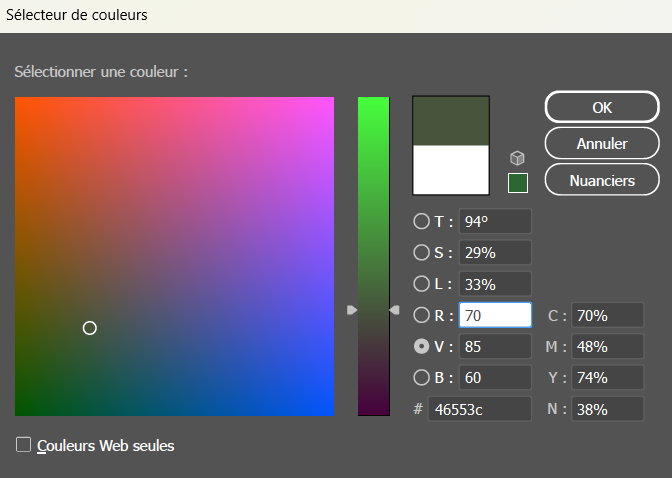Click the V green value field

(495, 347)
